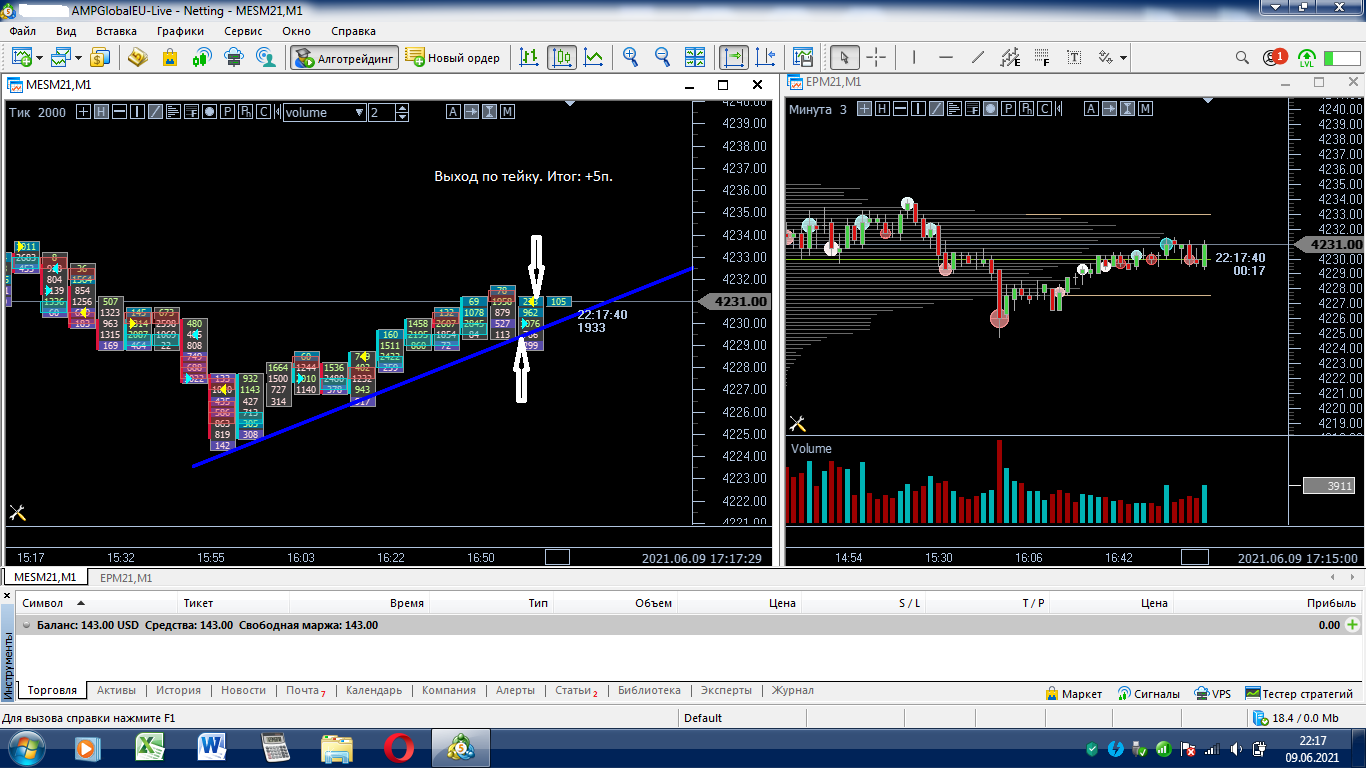Open the Сигналы link in the bottom panel
This screenshot has height=768, width=1366.
[x=1147, y=693]
